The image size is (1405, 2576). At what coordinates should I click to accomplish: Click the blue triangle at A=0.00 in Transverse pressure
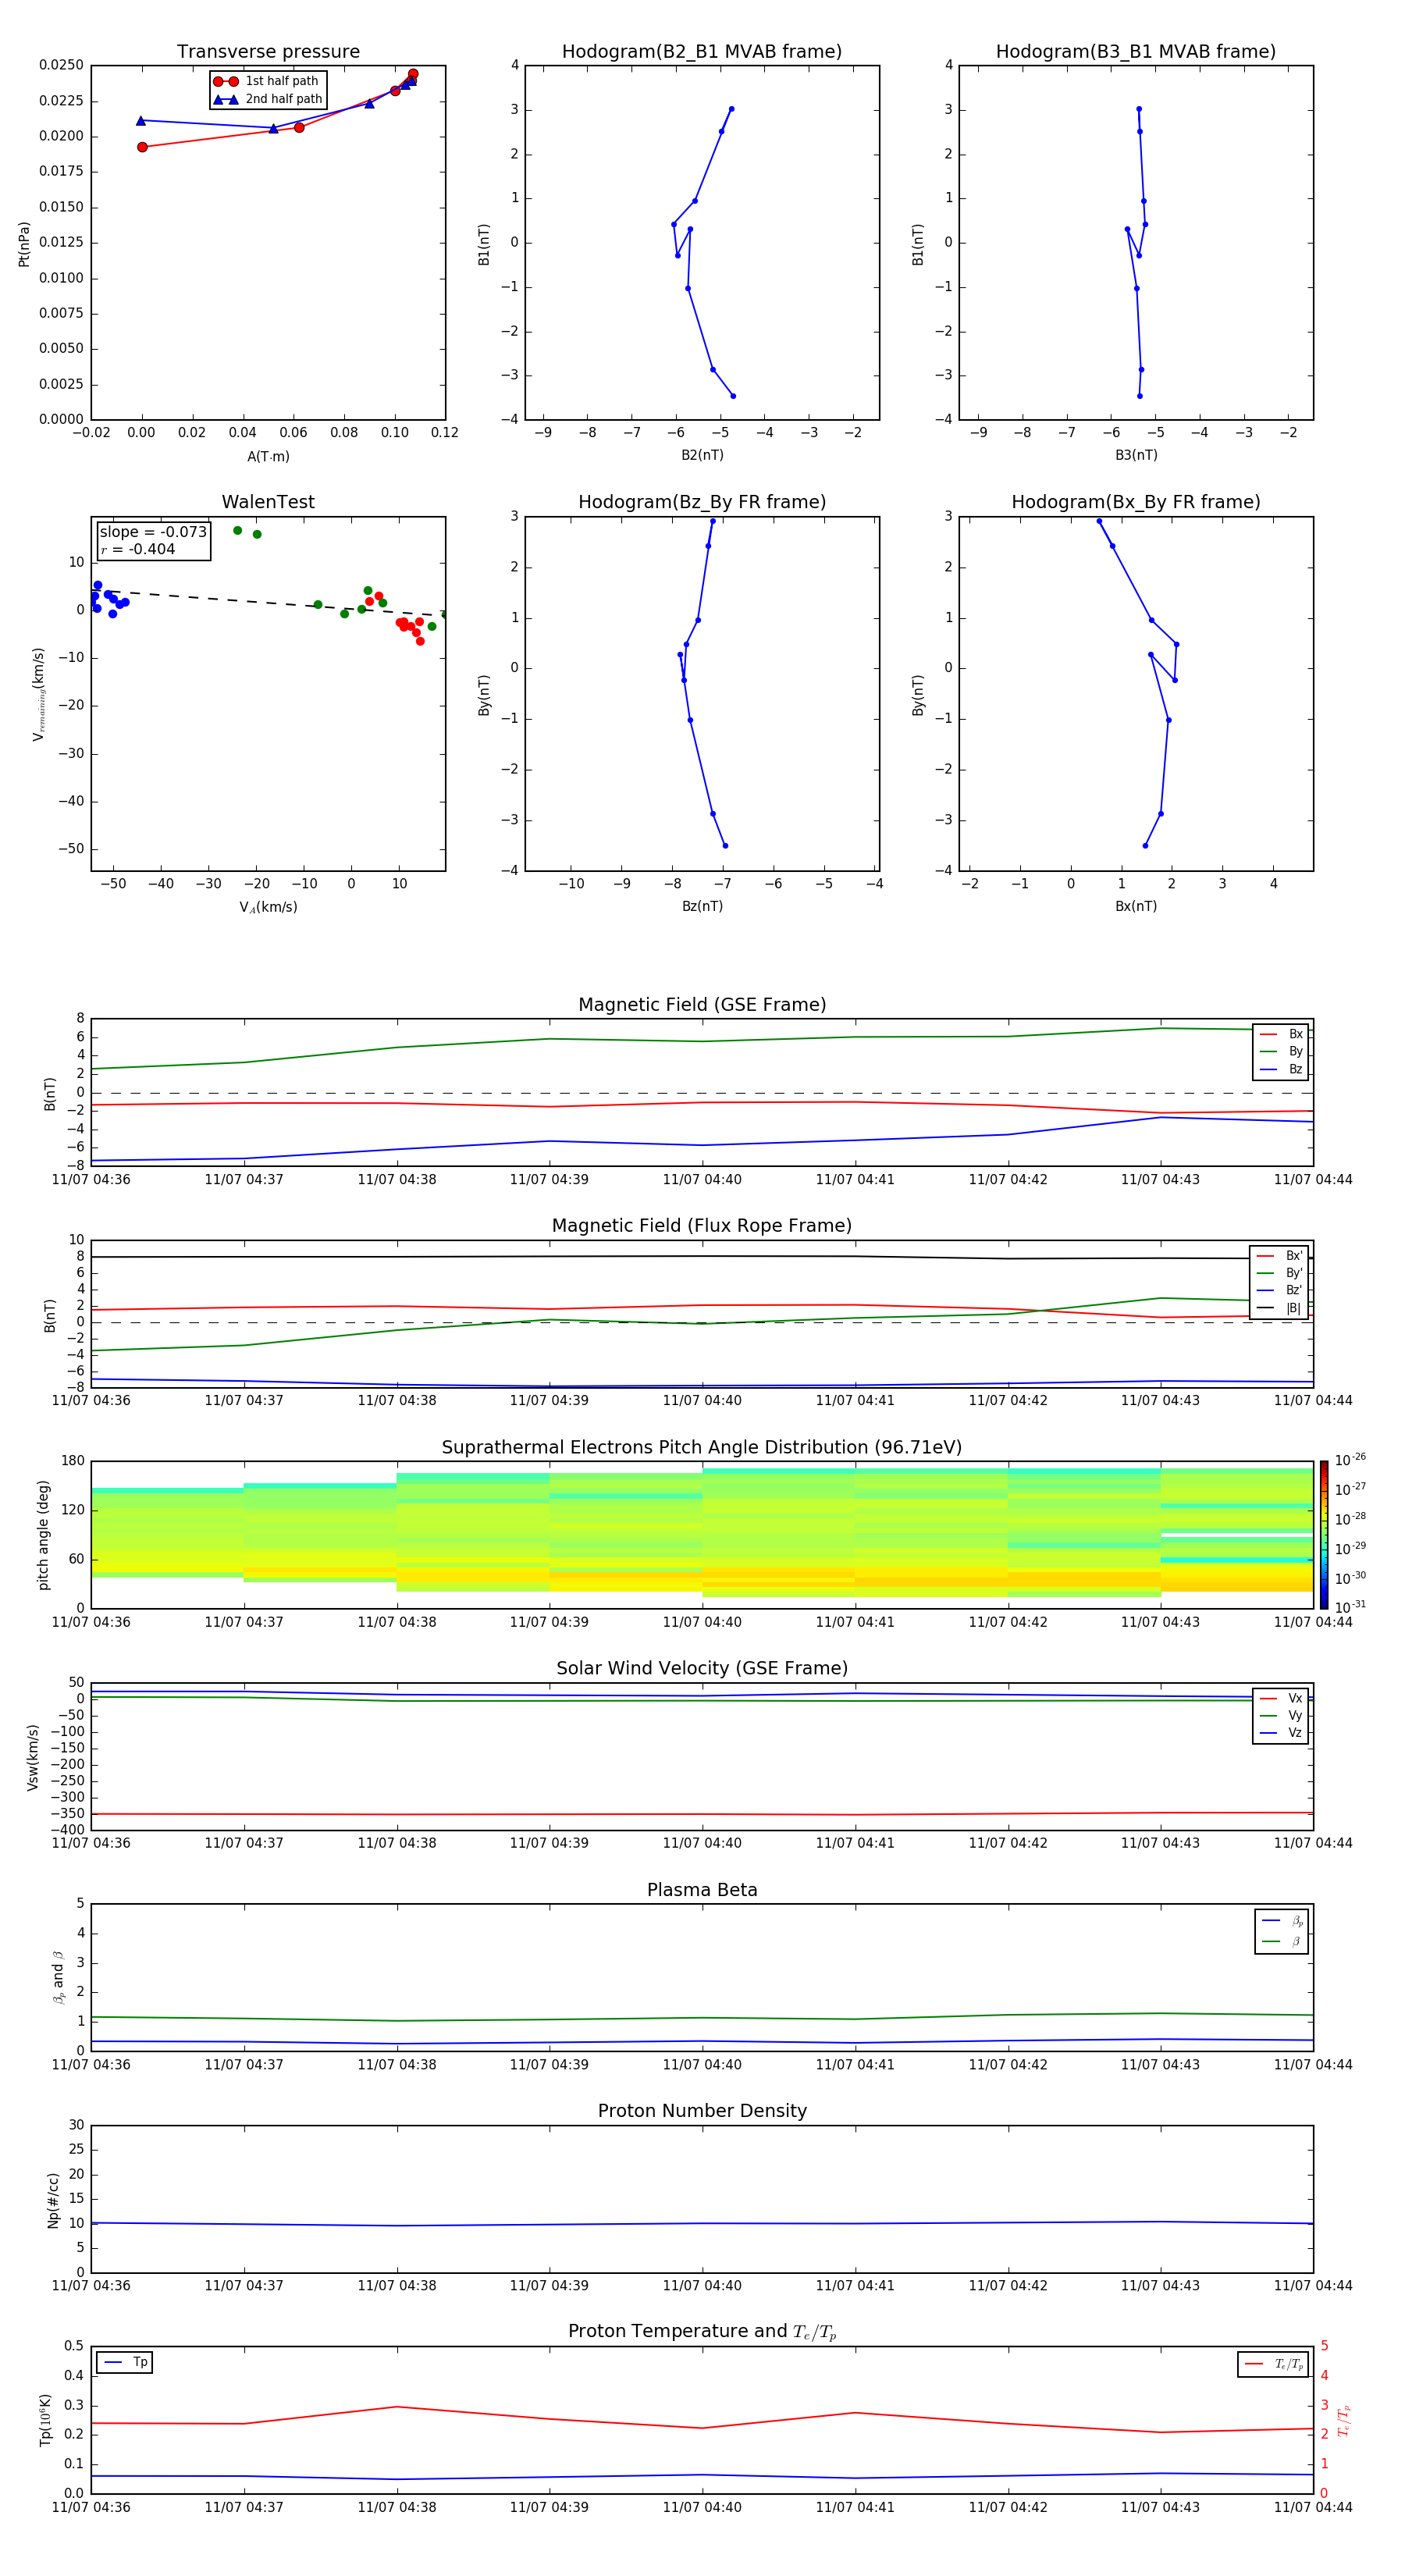[141, 121]
